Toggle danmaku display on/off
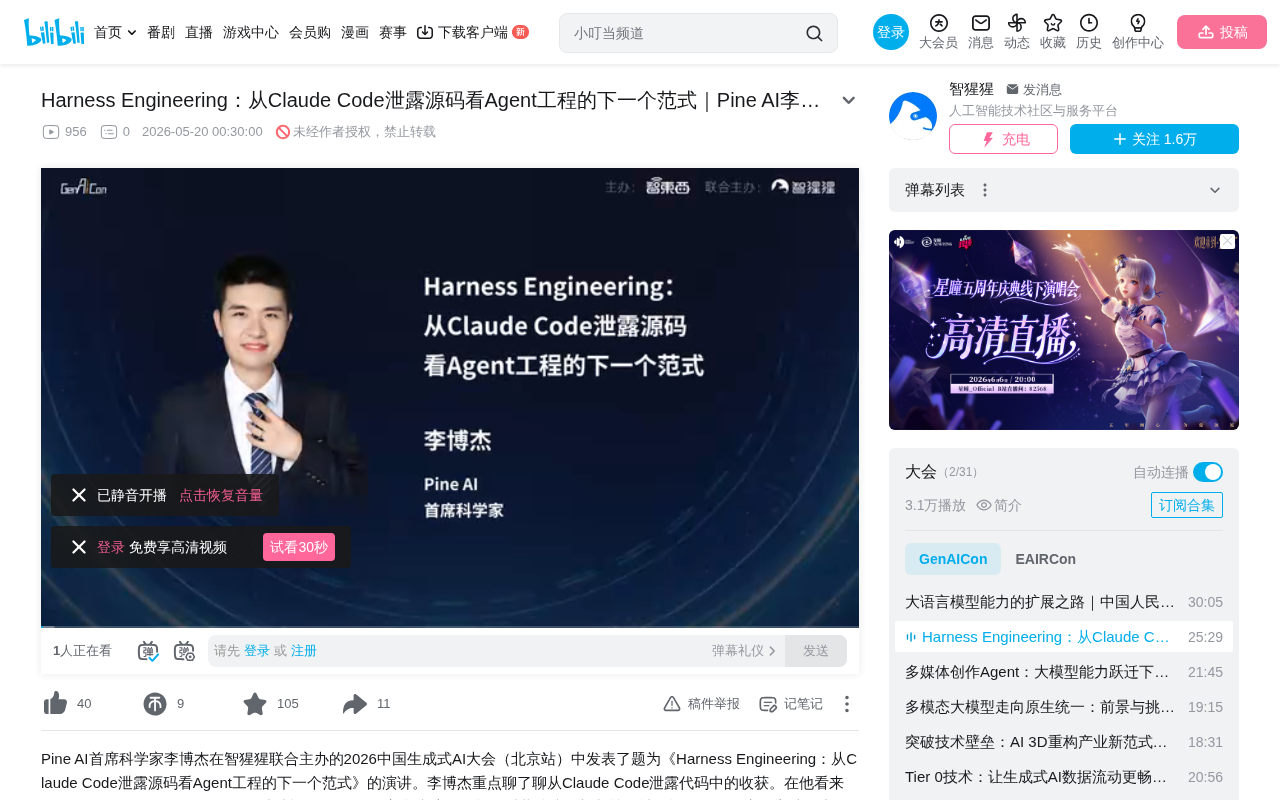Screen dimensions: 1280x800 (148, 651)
